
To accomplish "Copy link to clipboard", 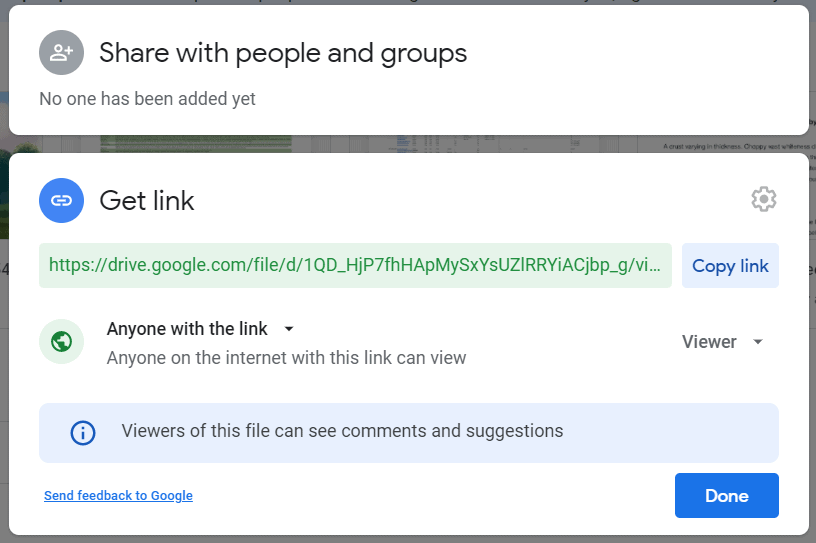I will click(730, 266).
